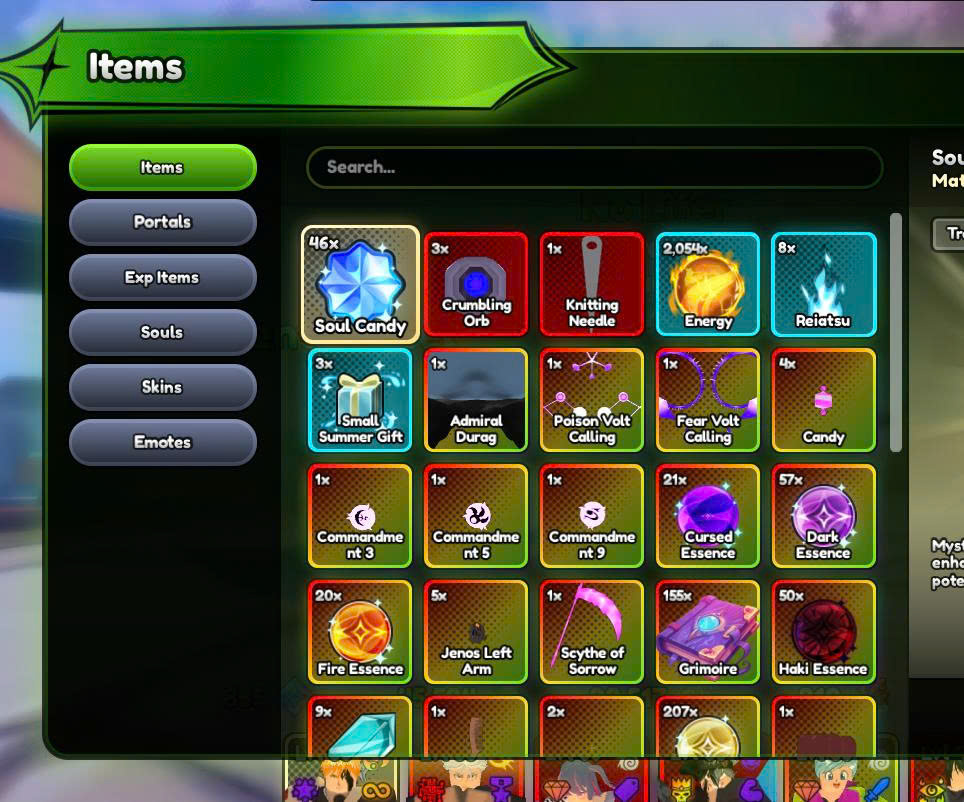This screenshot has width=964, height=802.
Task: Click the item list scrollbar
Action: click(896, 332)
